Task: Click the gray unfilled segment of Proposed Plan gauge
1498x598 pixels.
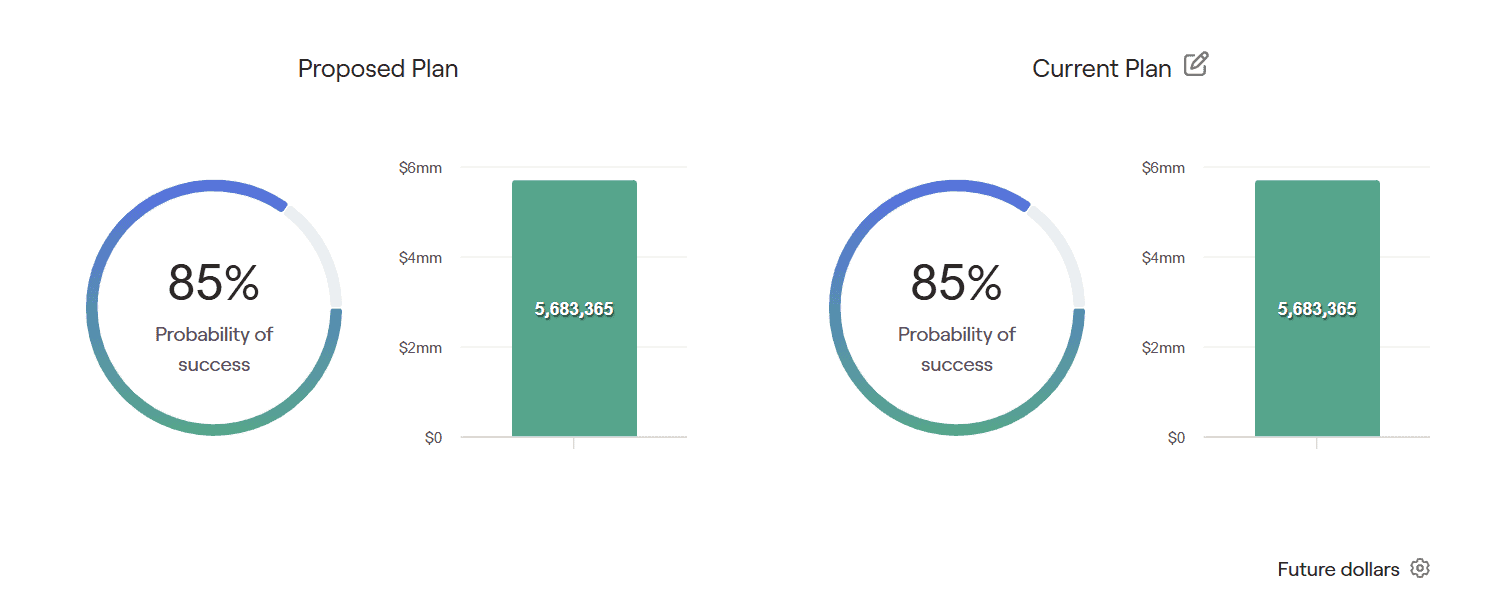Action: [326, 250]
